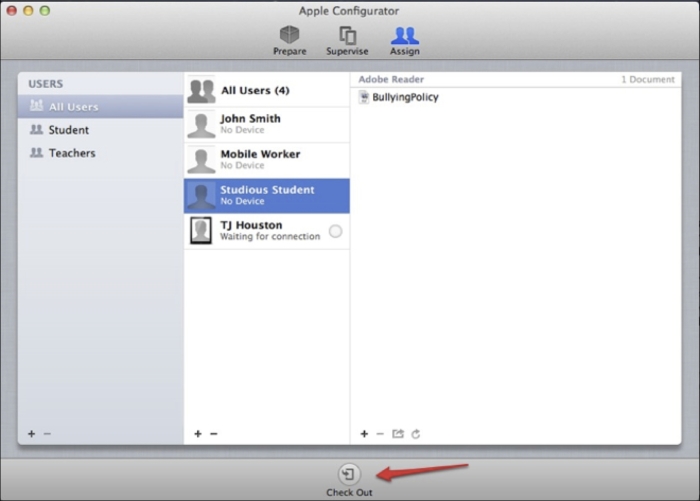Click the refresh documents icon
Screen dimensions: 700x501
click(x=416, y=434)
